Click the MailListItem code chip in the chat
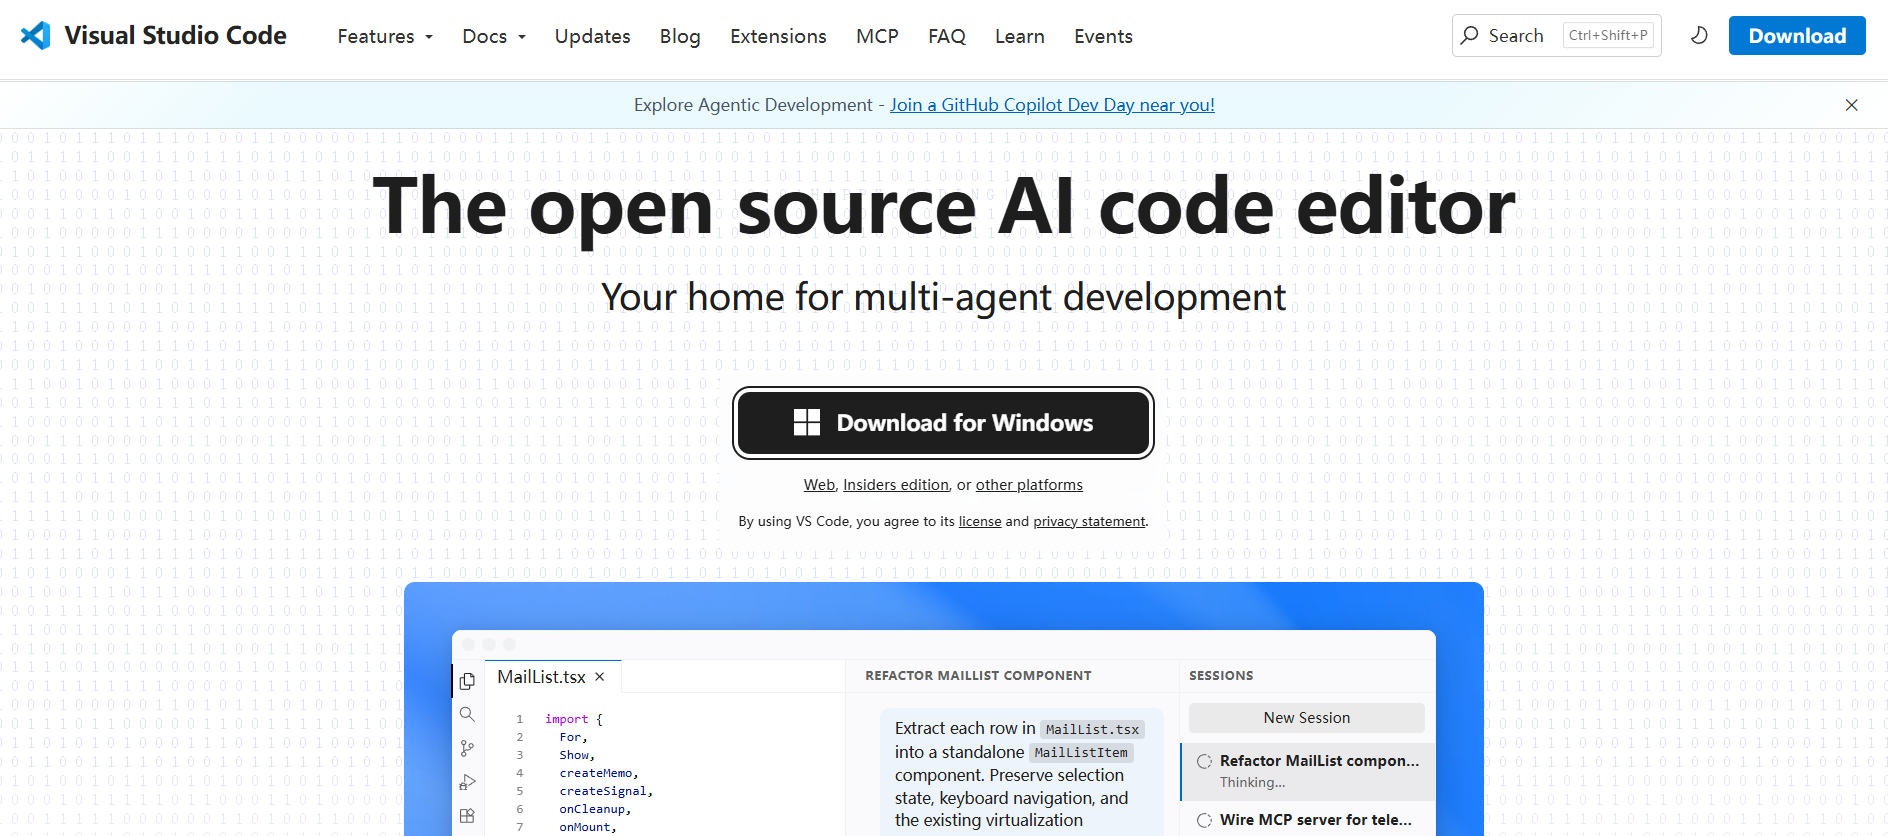Viewport: 1888px width, 836px height. click(1081, 753)
